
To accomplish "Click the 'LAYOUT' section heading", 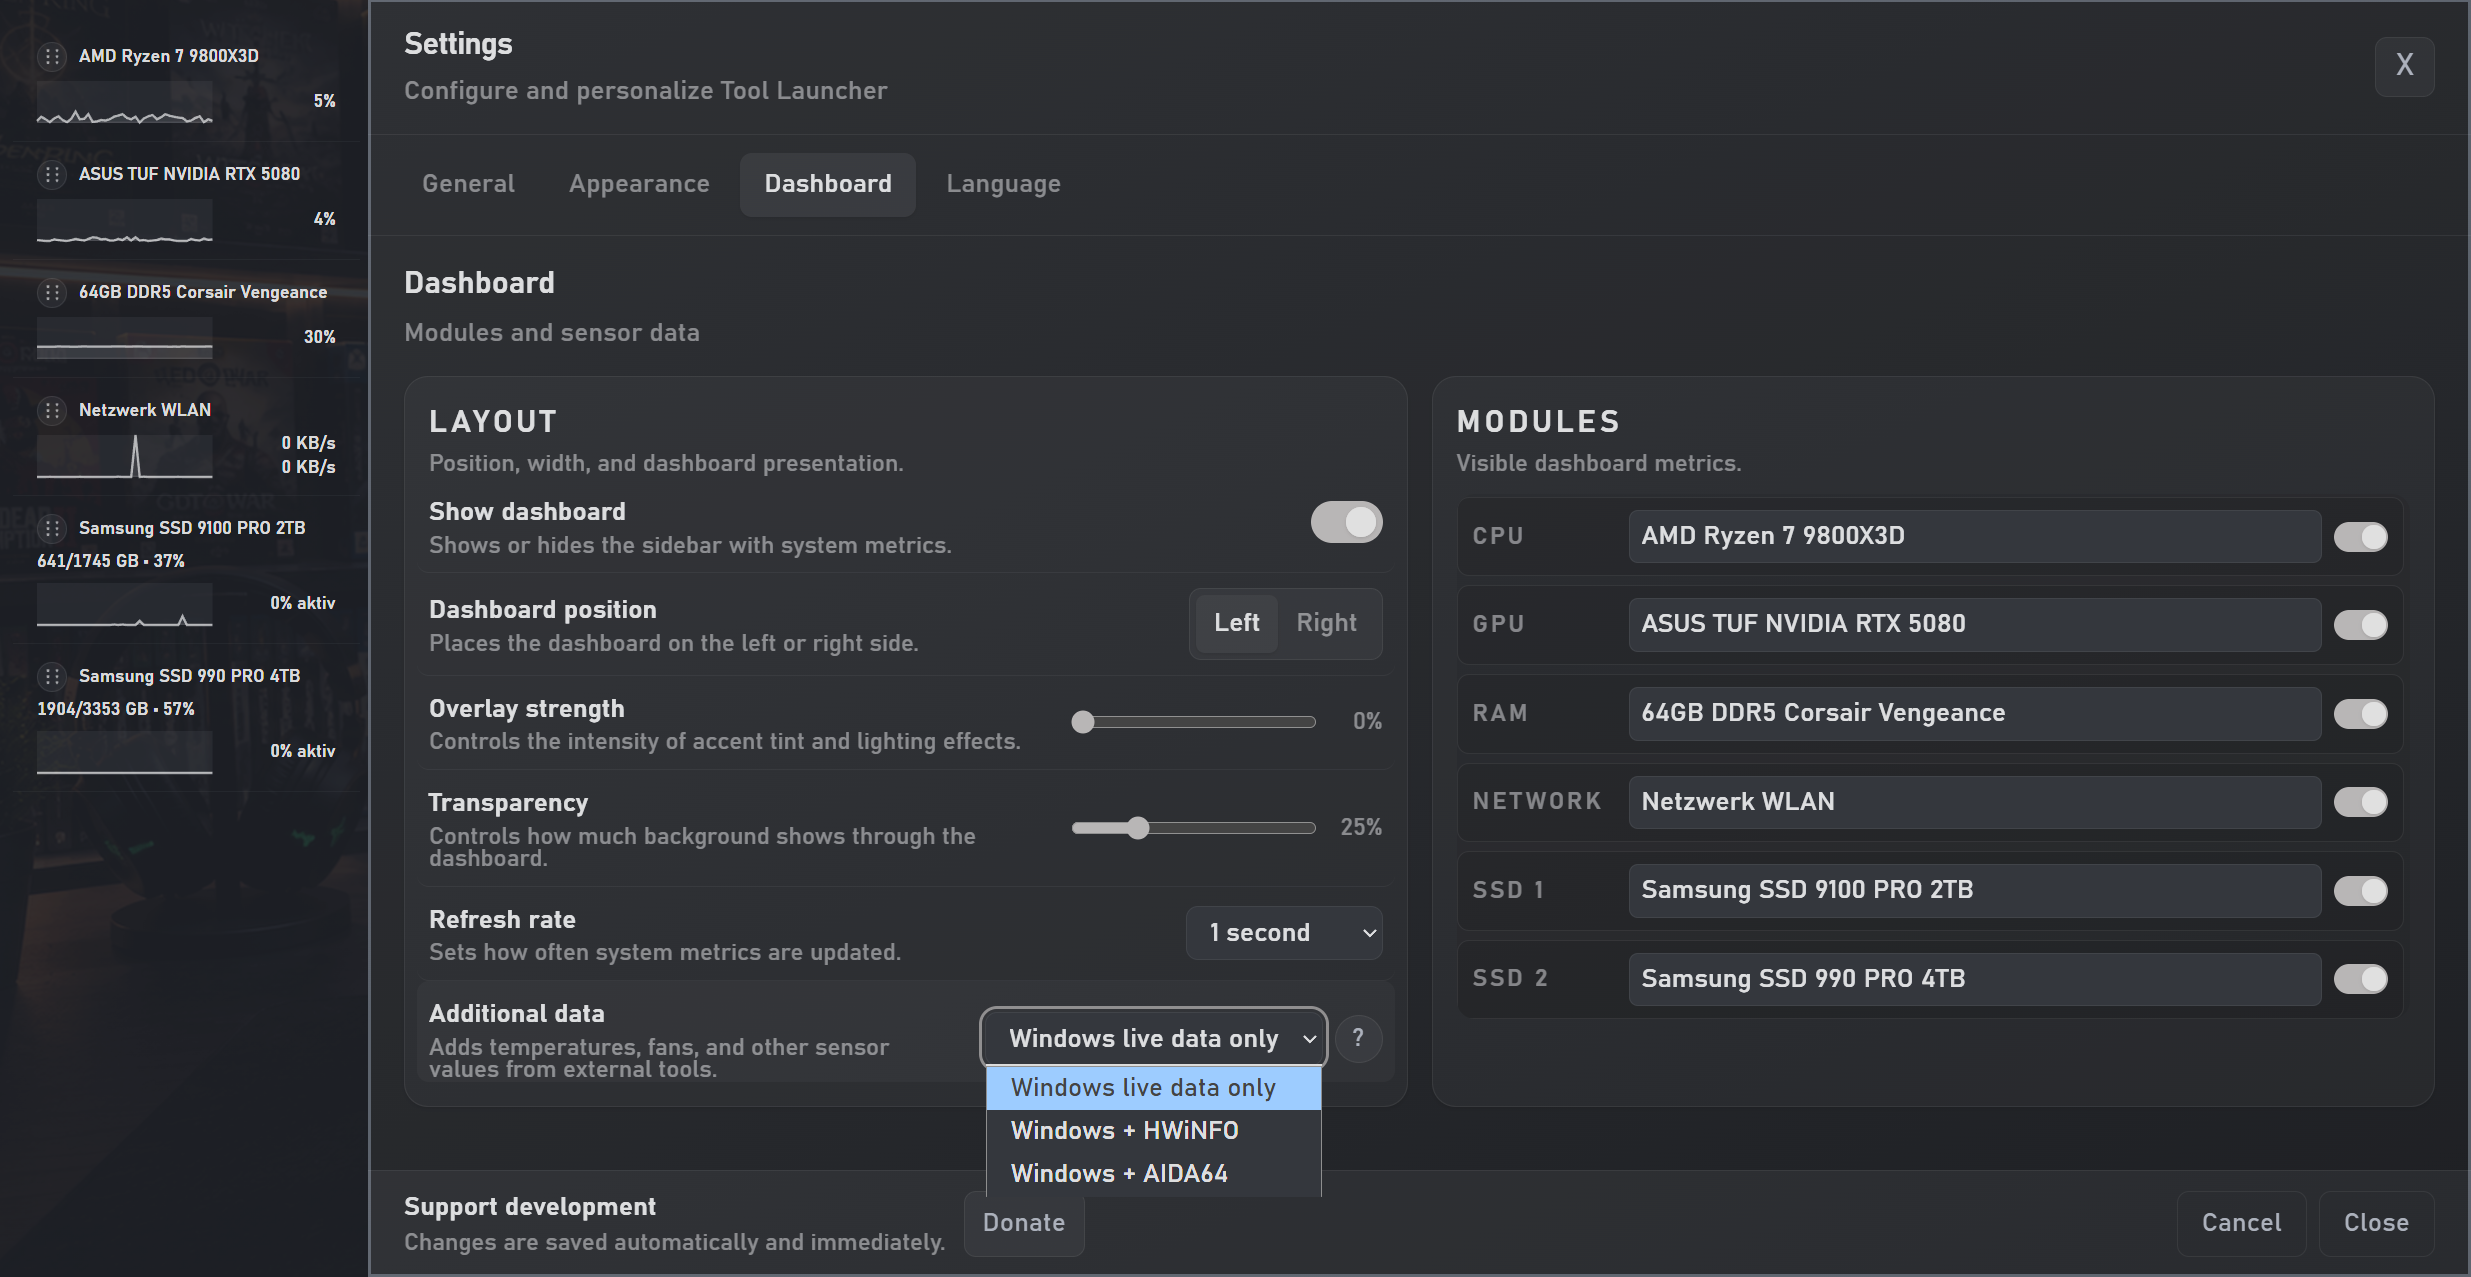I will [x=493, y=422].
